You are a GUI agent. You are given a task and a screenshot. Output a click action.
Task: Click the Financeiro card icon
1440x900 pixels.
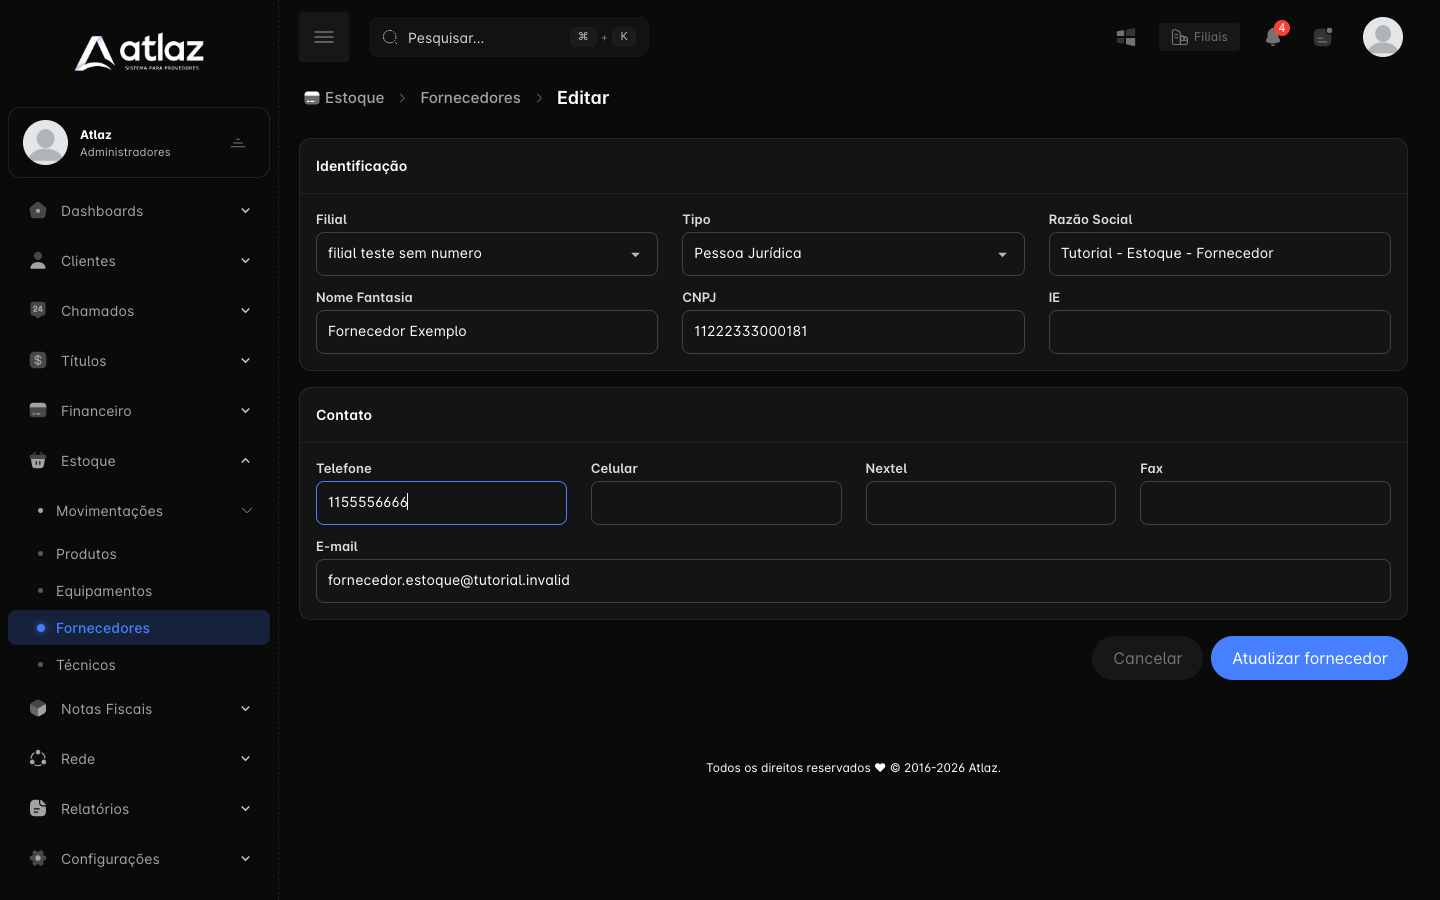click(38, 410)
